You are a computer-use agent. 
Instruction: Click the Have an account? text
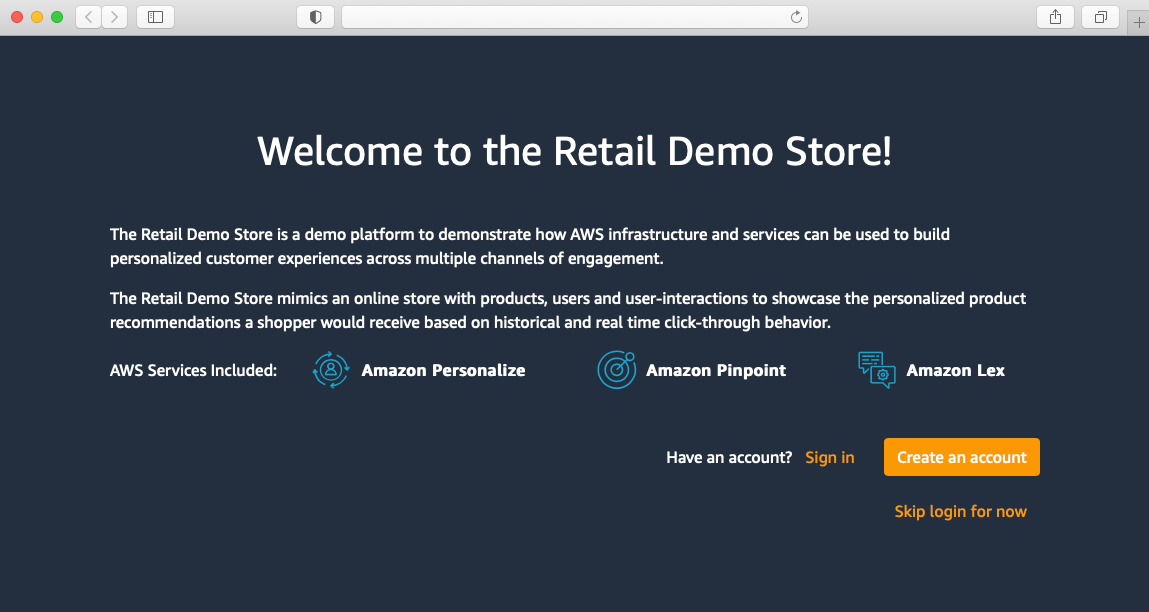729,457
